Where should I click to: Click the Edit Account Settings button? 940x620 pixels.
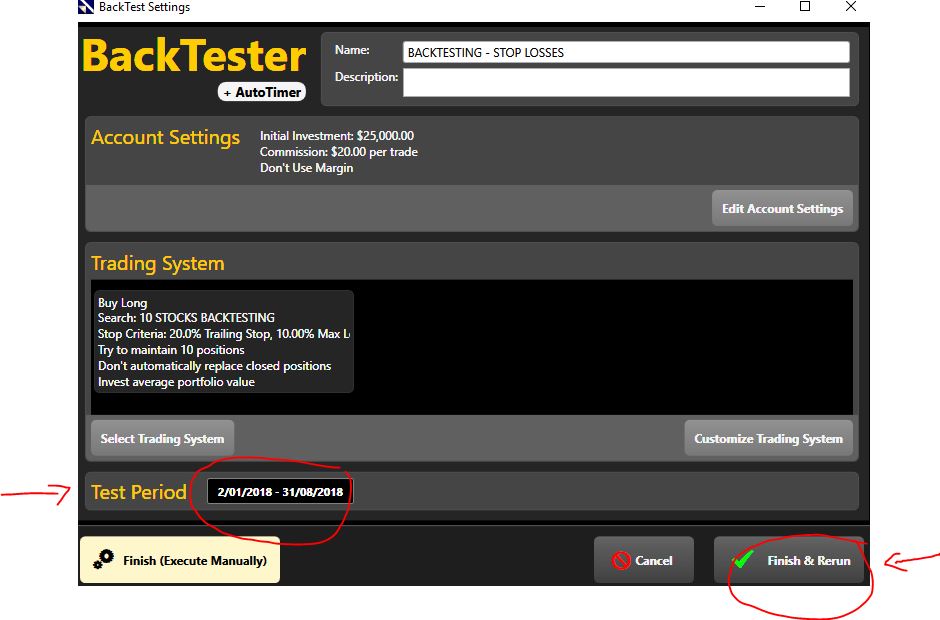[782, 208]
